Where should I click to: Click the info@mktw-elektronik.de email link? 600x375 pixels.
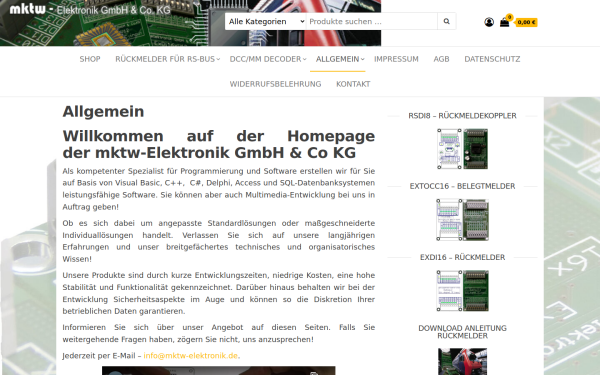pyautogui.click(x=191, y=355)
